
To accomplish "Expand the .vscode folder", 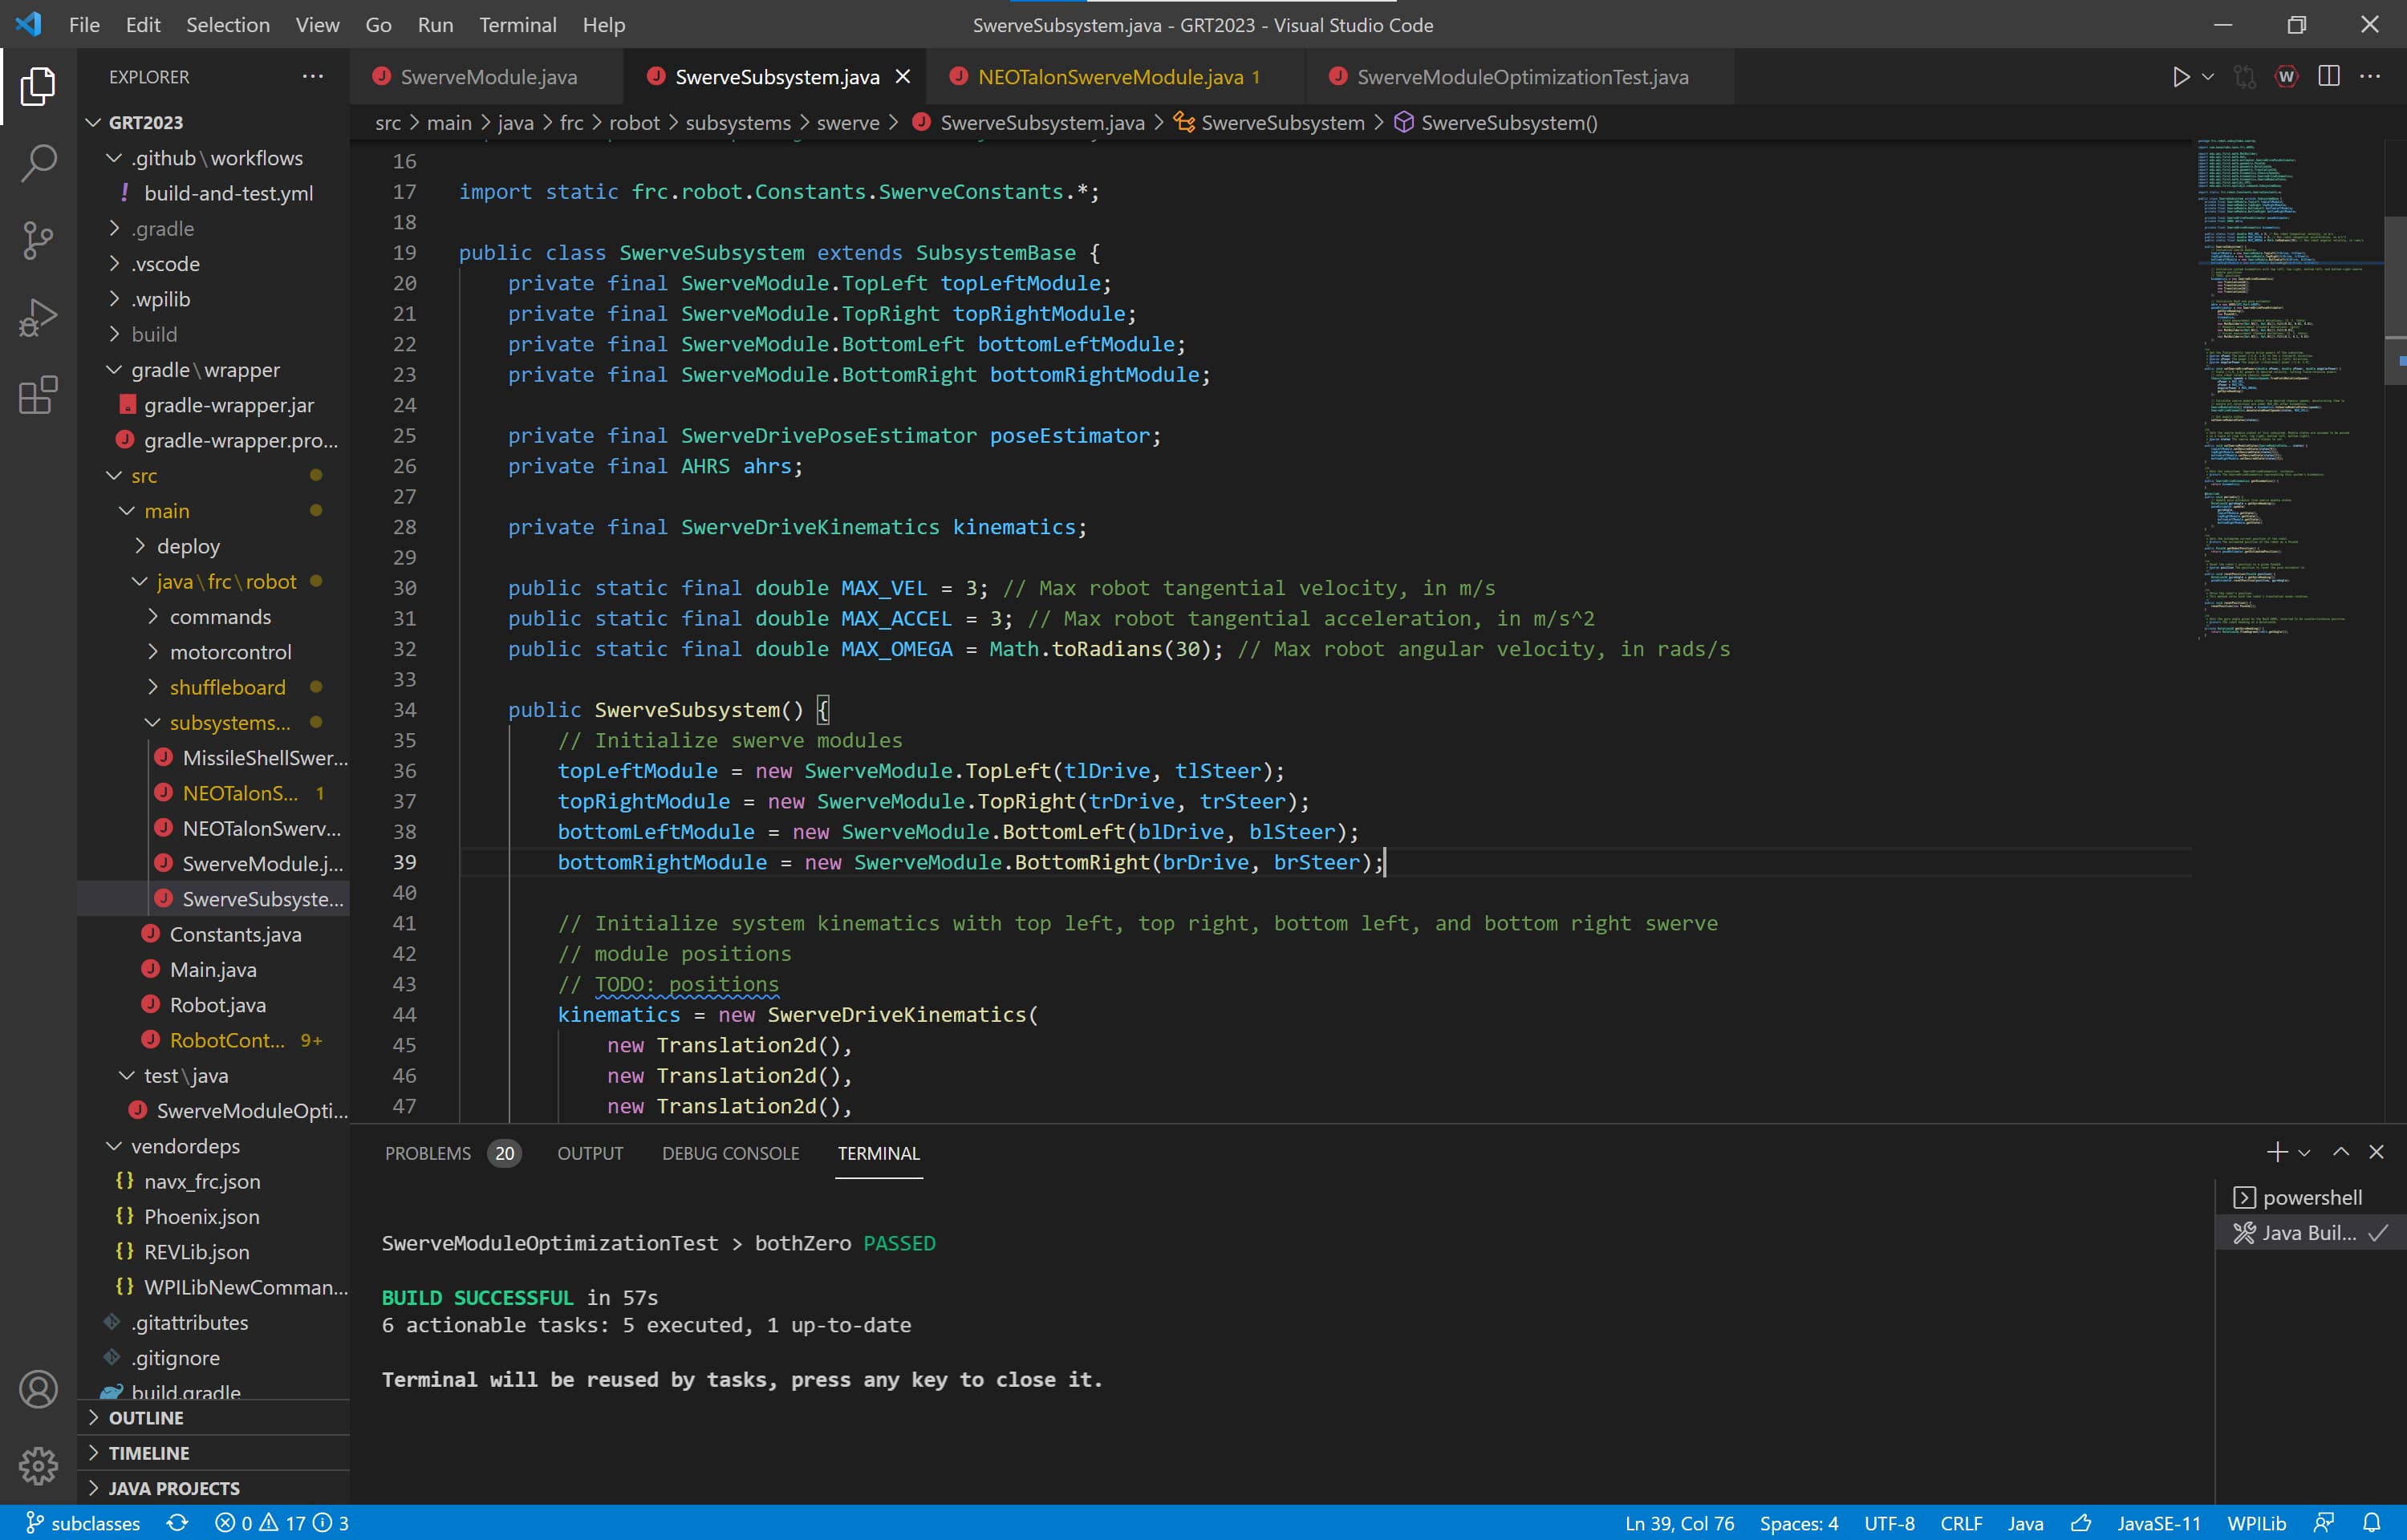I will pos(214,264).
